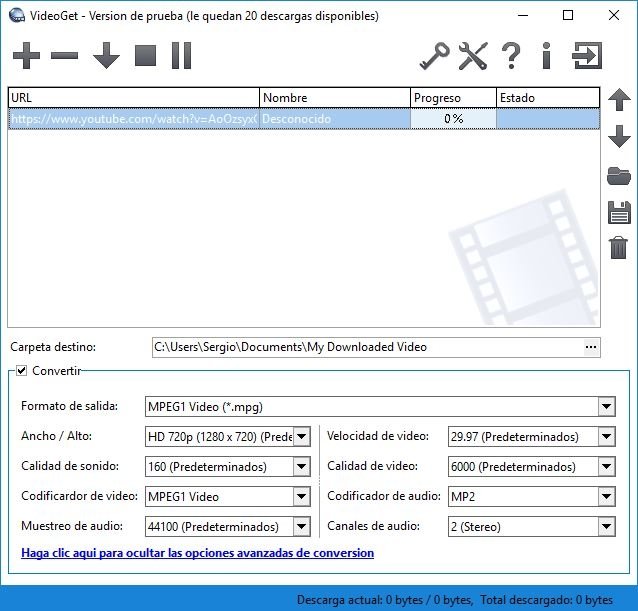Move item up with the side arrow icon
Screen dimensions: 638x611
[x=619, y=100]
